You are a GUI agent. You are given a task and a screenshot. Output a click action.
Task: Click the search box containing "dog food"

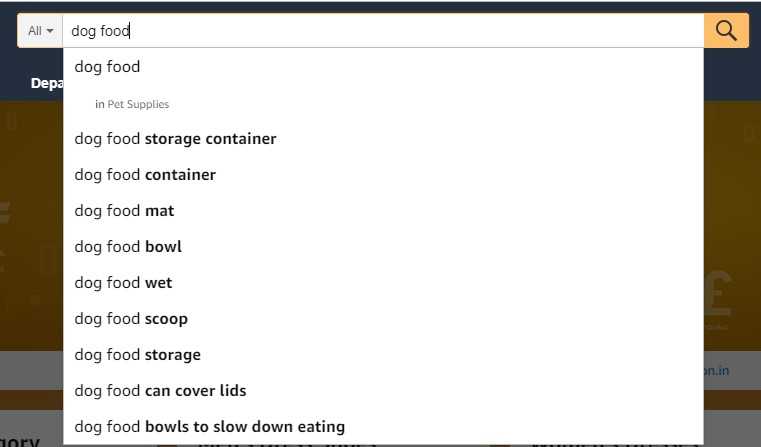click(x=380, y=31)
